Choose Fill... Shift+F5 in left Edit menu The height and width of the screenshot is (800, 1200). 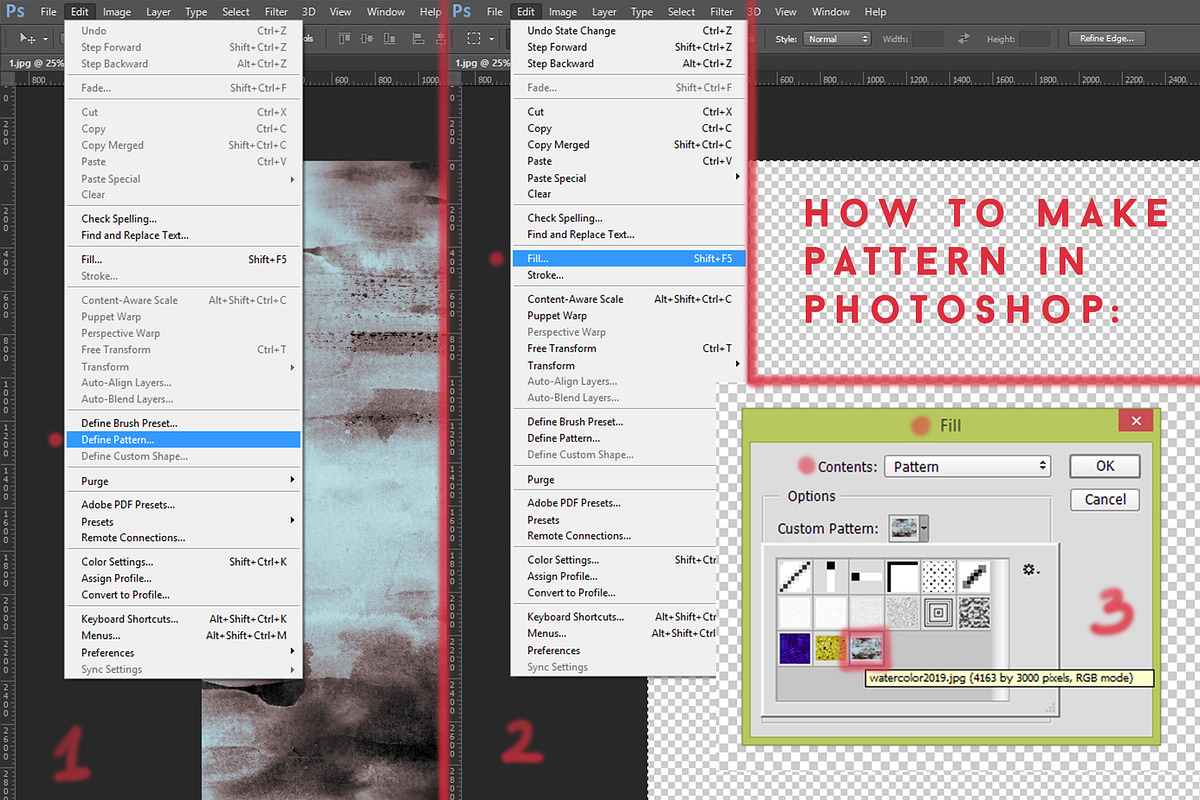[183, 259]
